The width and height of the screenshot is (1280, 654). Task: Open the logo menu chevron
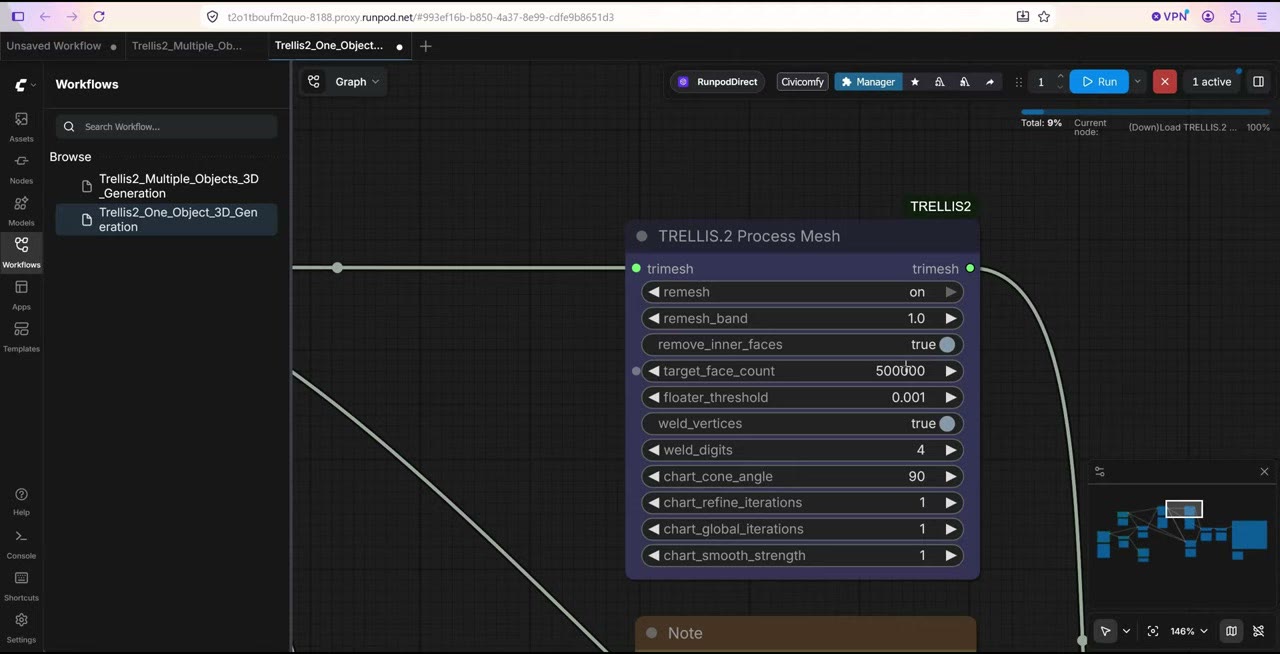pos(34,85)
